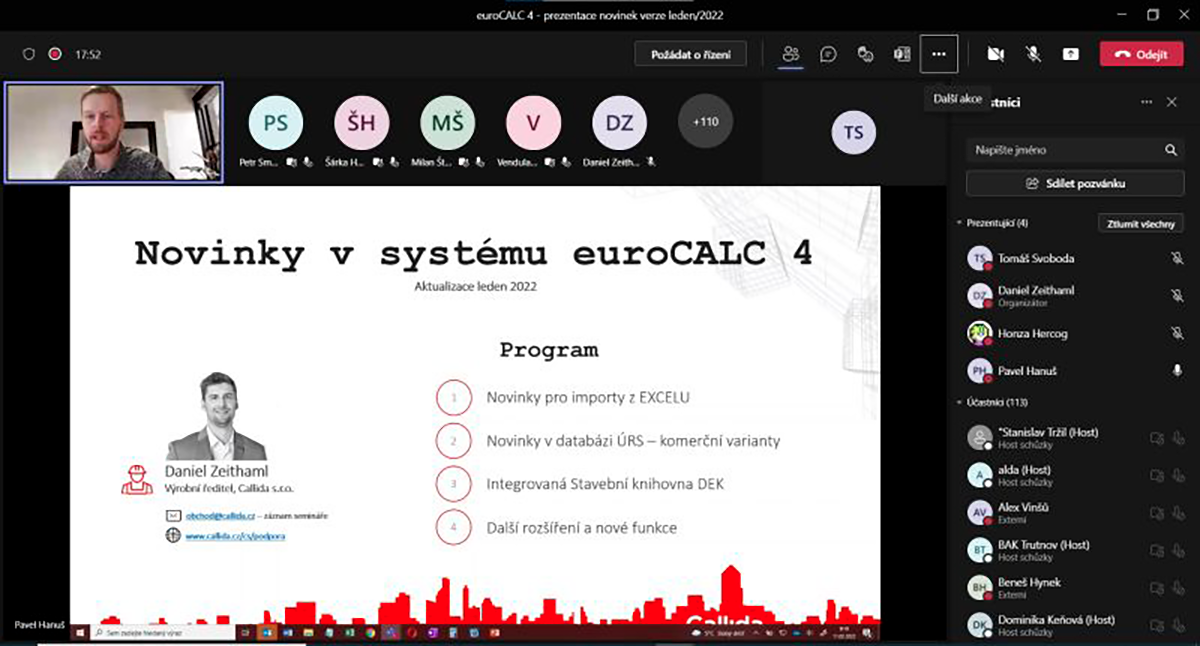Toggle the camera in meeting toolbar

(995, 54)
